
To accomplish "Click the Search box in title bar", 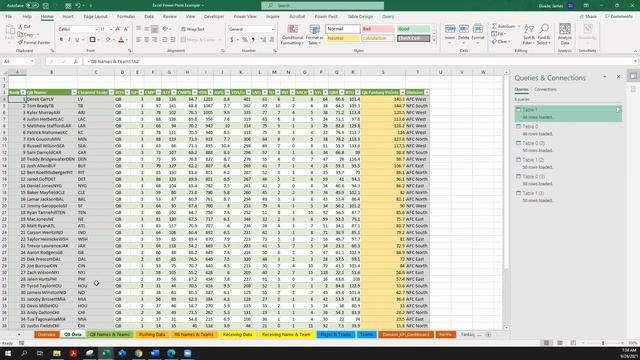I will tap(322, 5).
